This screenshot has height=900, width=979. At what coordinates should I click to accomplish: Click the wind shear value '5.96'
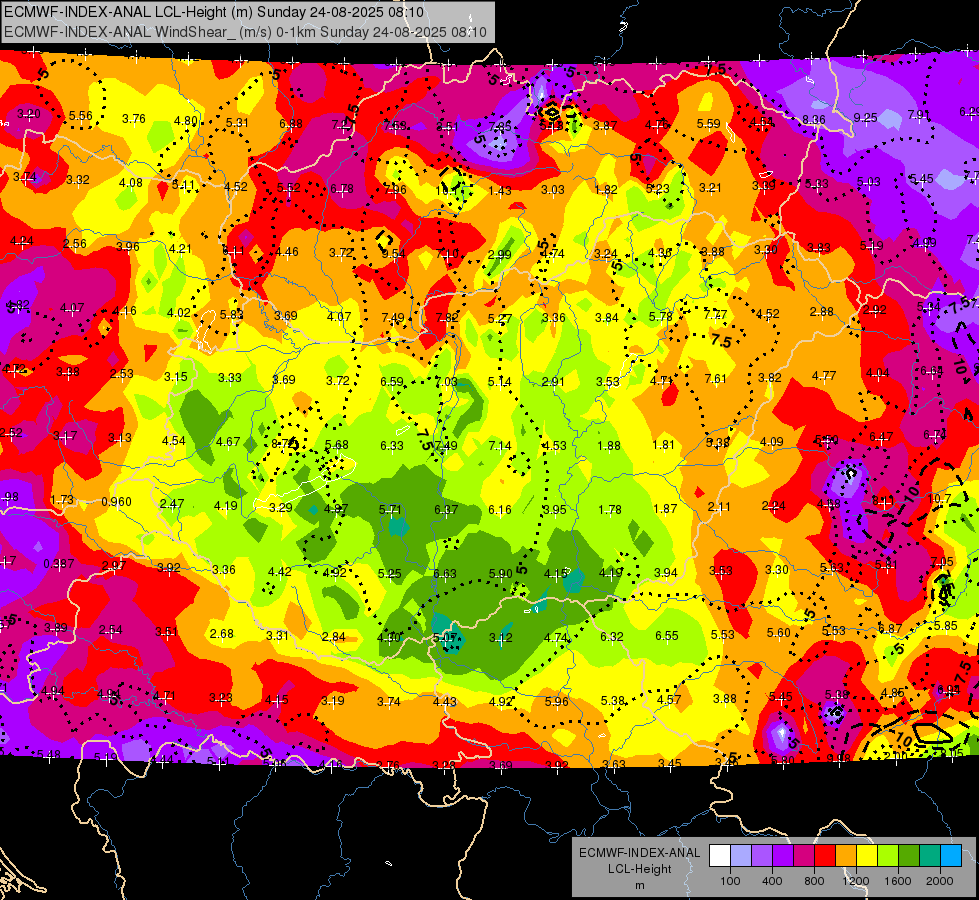556,701
